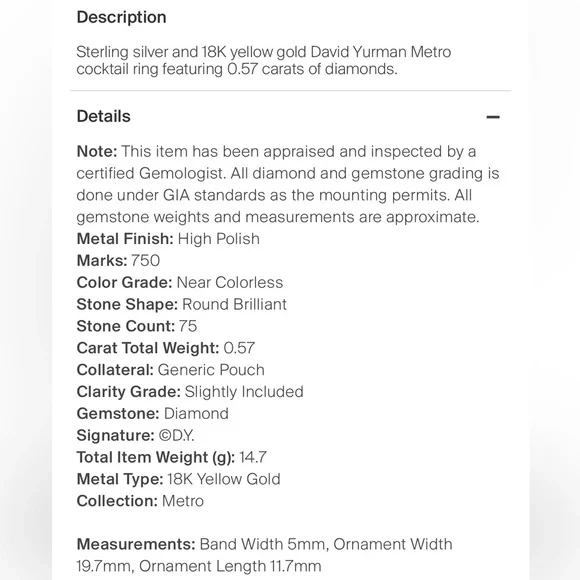Click the Color Grade Near Colorless line

coord(180,283)
